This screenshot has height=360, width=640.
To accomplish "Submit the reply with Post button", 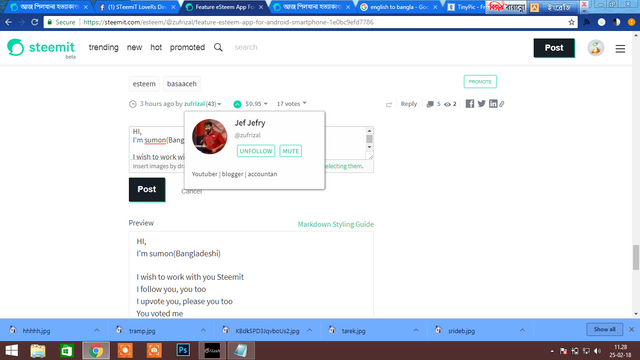I will (147, 189).
